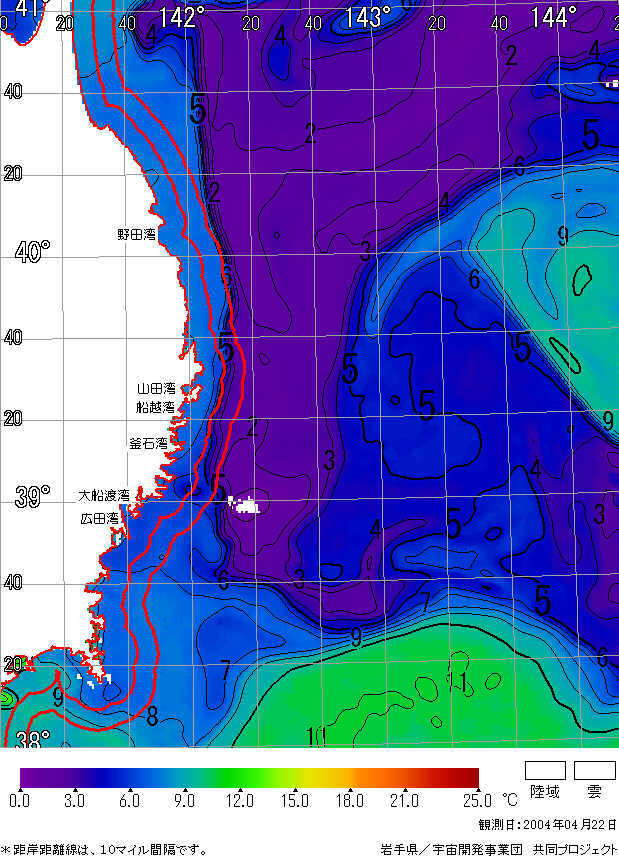Image resolution: width=619 pixels, height=858 pixels.
Task: Click the 21.0 mark on temperature scale
Action: (x=405, y=801)
